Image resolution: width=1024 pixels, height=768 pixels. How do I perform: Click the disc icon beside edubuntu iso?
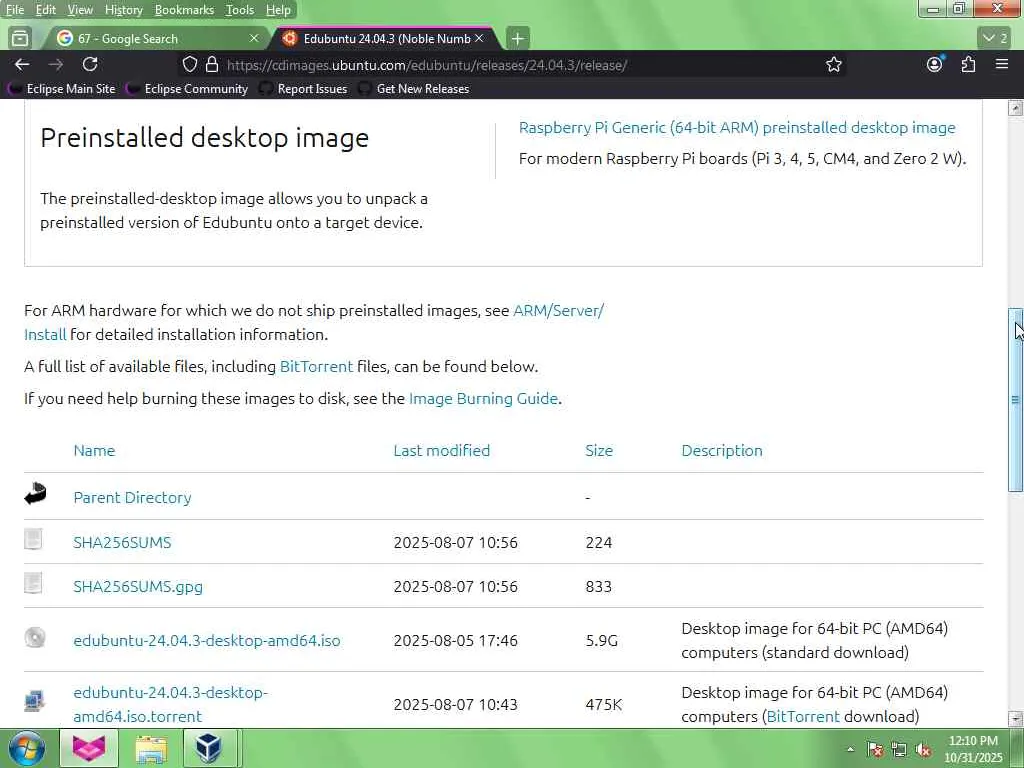(x=35, y=637)
